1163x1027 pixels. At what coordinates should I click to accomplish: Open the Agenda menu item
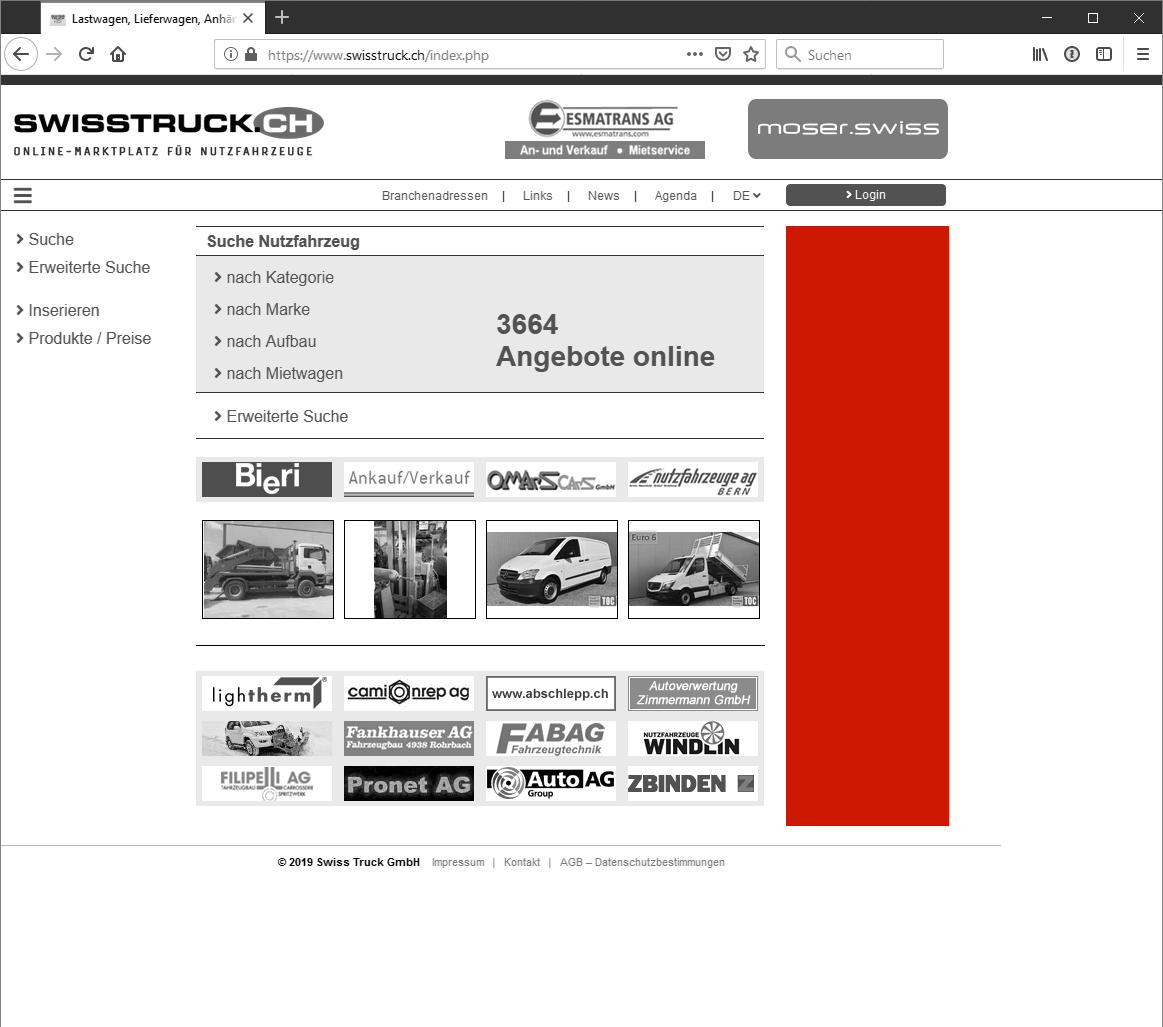[676, 196]
